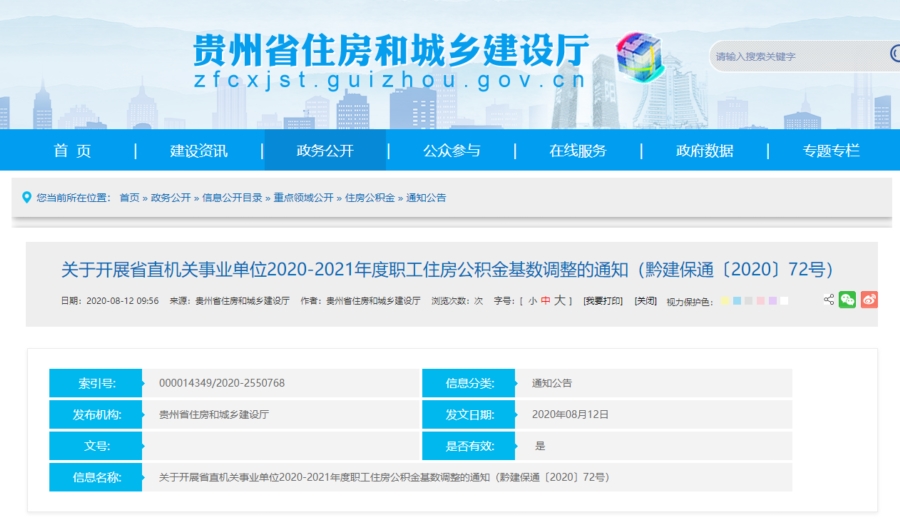Go to 首页 in the breadcrumb
Viewport: 900px width, 523px height.
[x=129, y=197]
